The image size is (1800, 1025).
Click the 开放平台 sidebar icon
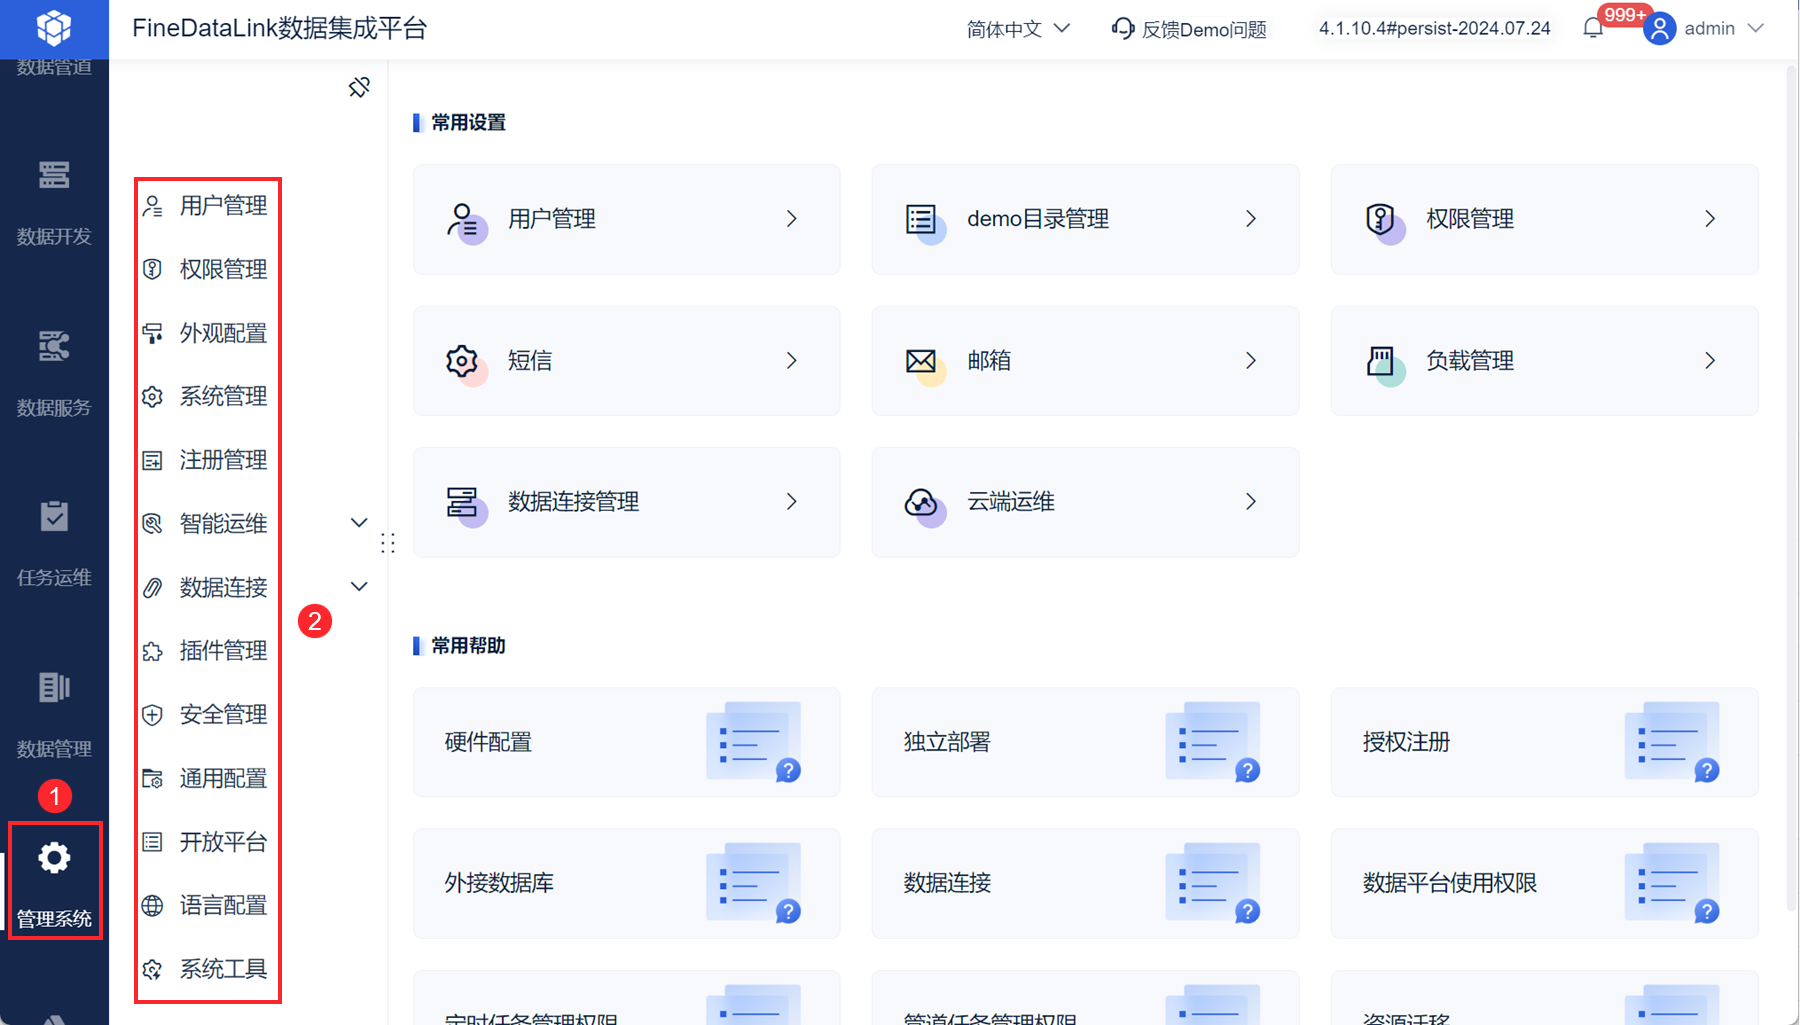tap(152, 842)
